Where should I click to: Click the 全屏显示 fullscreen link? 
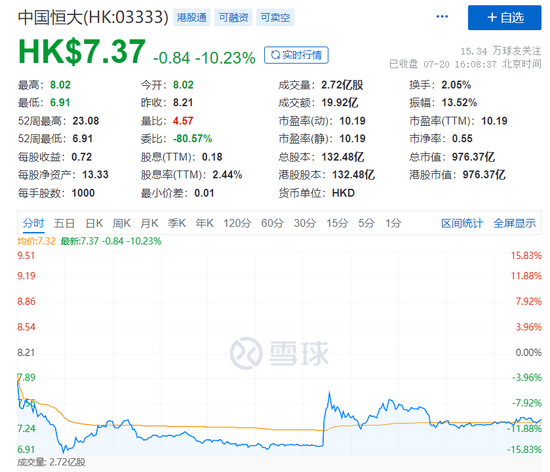[515, 223]
